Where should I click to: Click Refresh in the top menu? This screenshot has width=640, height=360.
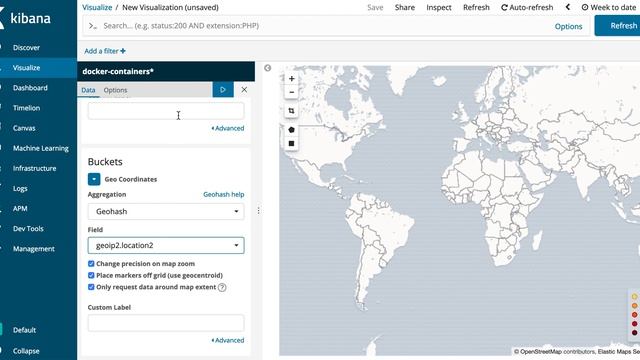click(476, 7)
